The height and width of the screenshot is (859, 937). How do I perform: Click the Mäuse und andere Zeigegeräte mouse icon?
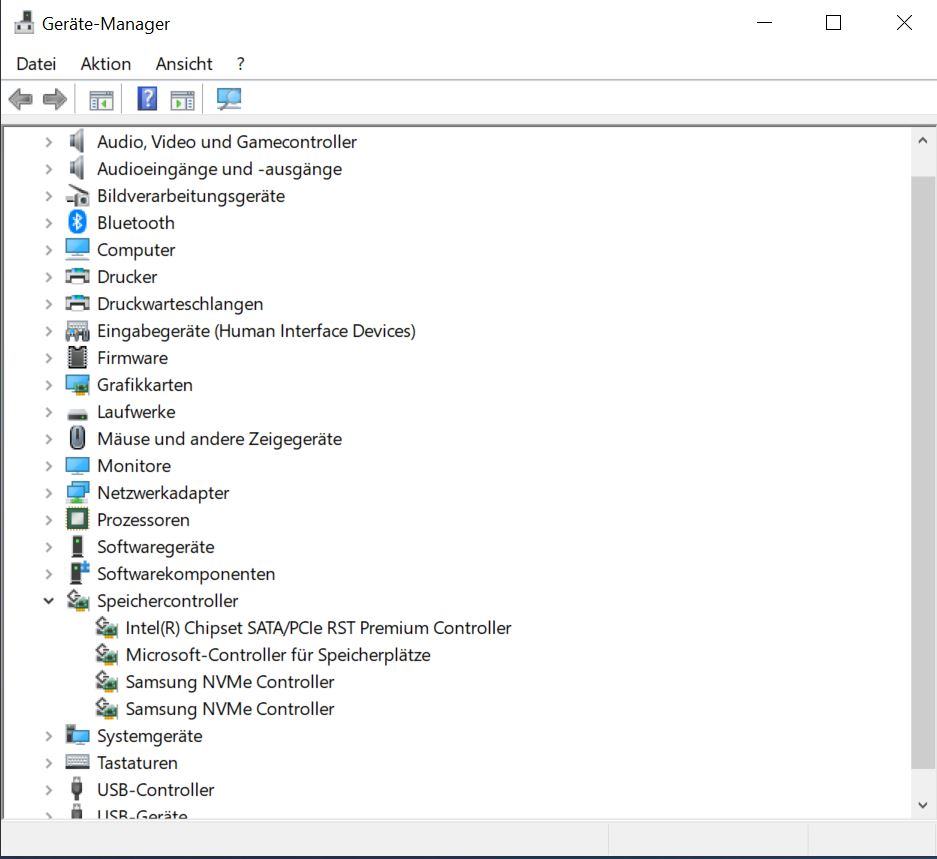pos(77,438)
